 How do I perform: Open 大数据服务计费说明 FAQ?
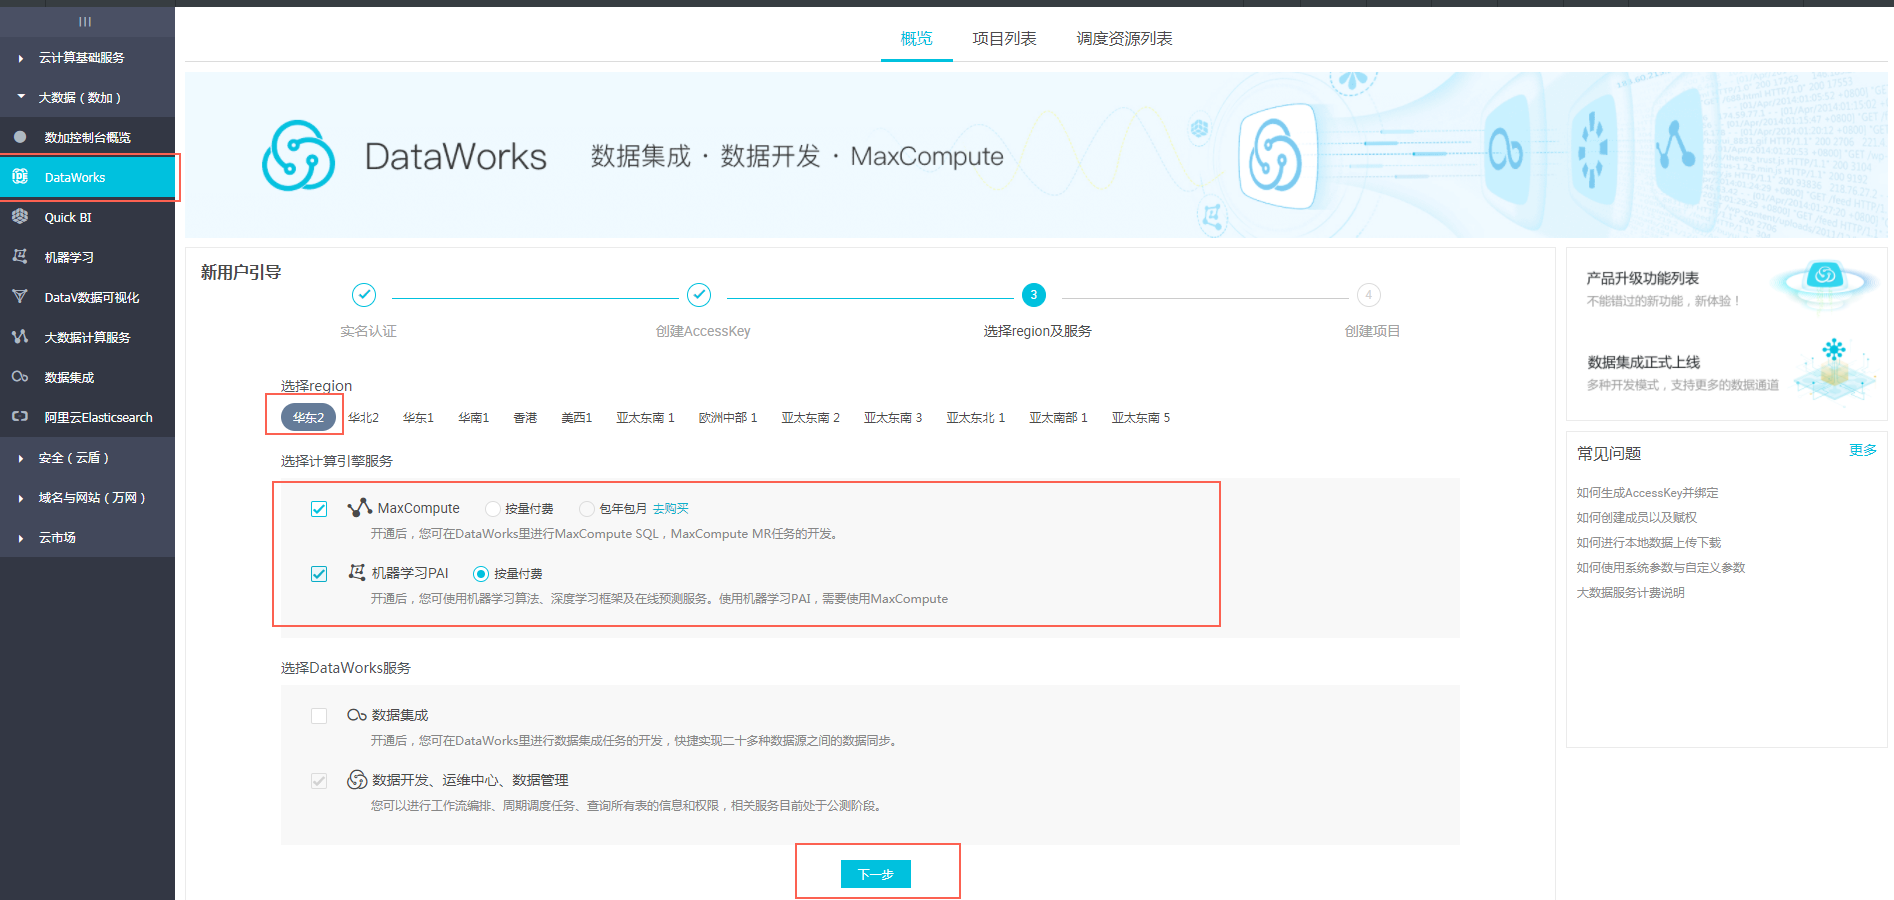pyautogui.click(x=1631, y=593)
